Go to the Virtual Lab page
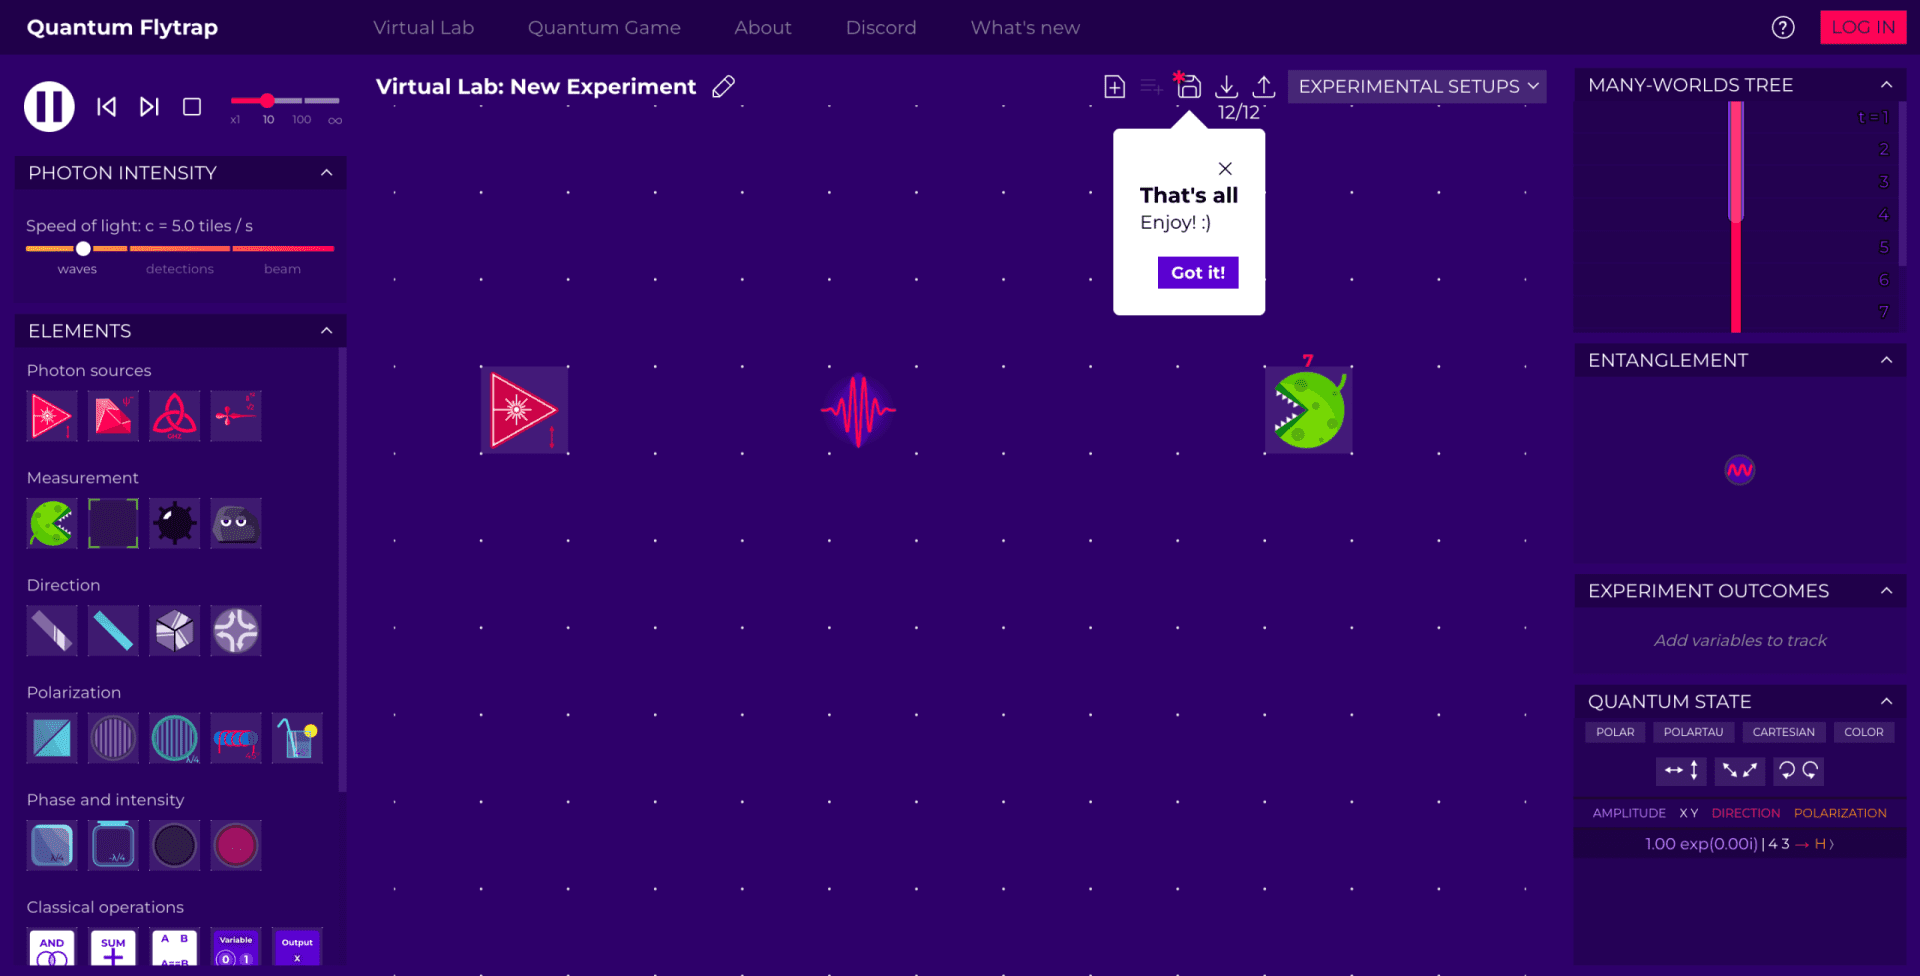1920x976 pixels. (x=423, y=28)
